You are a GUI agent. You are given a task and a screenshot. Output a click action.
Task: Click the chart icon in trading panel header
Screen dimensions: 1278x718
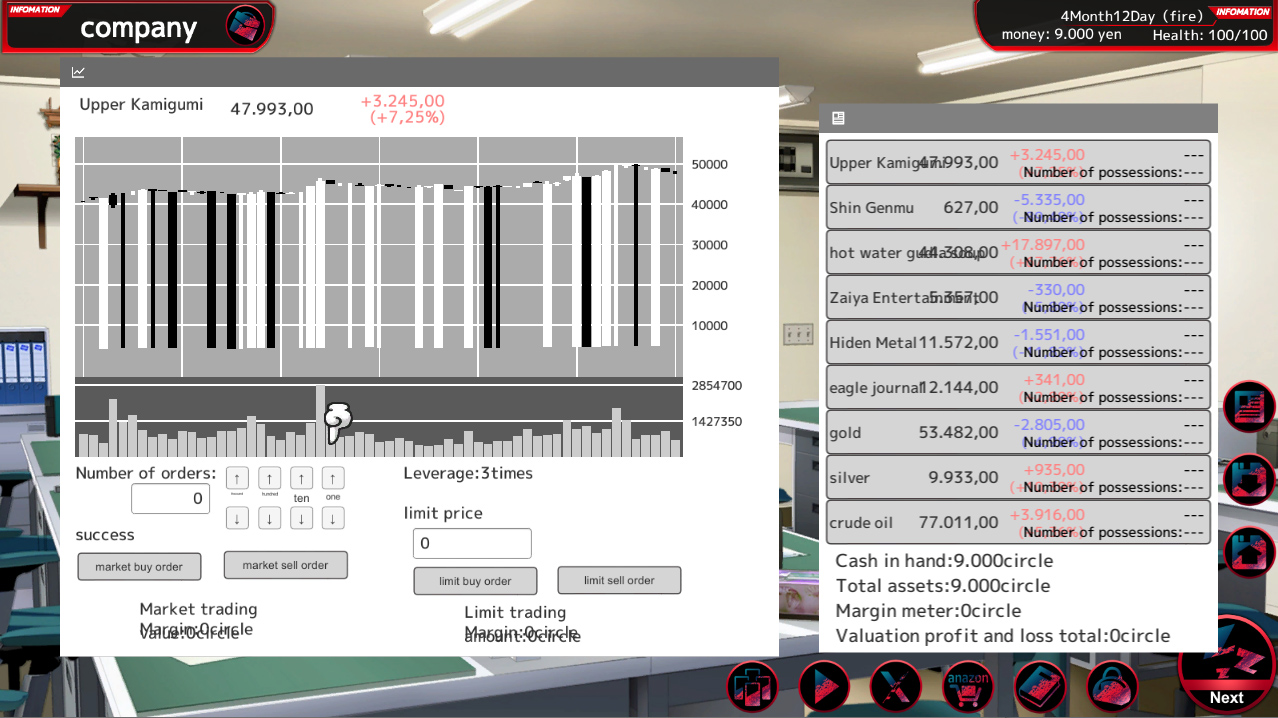[x=79, y=72]
